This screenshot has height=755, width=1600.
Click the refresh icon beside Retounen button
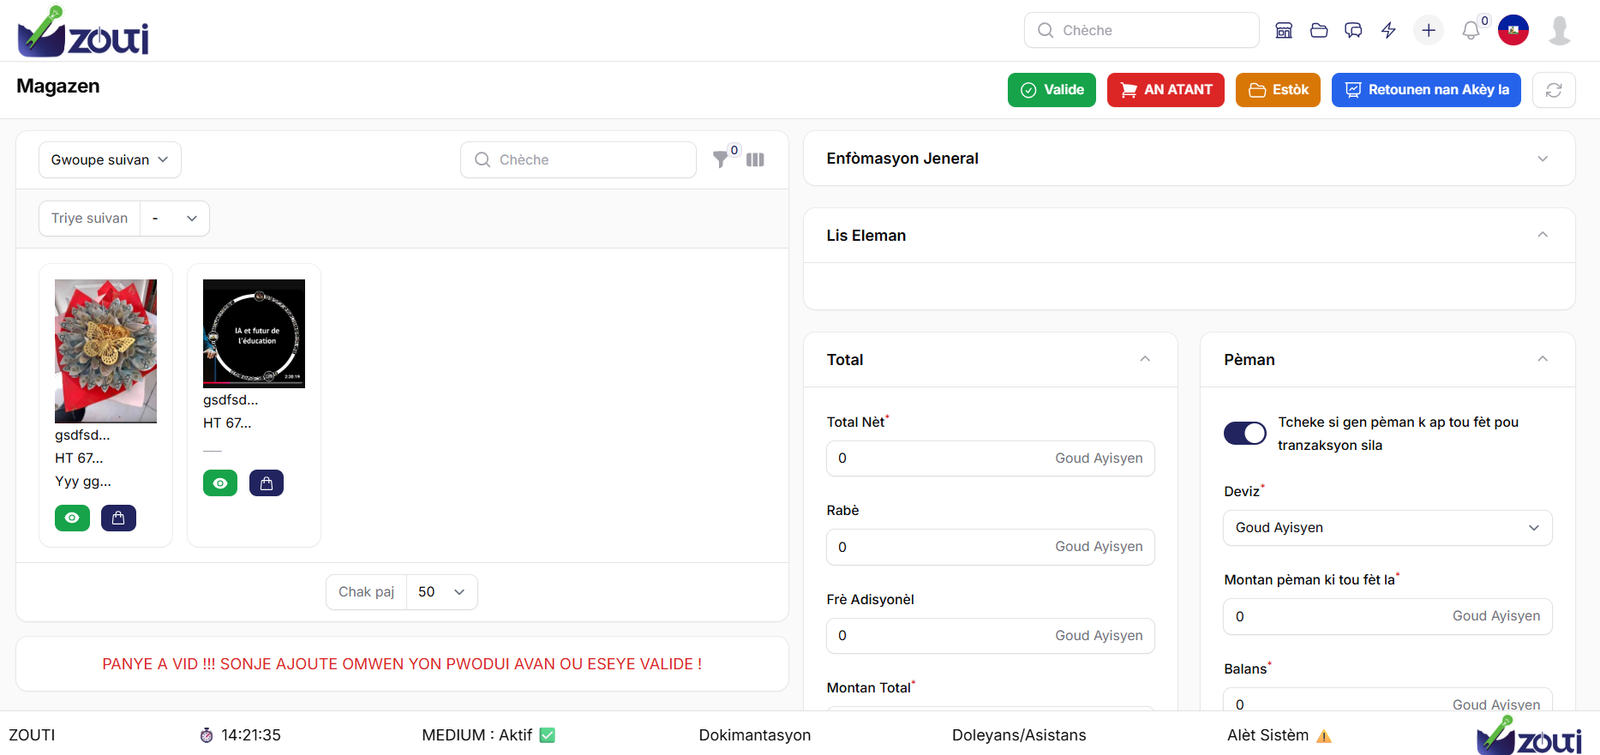1553,90
